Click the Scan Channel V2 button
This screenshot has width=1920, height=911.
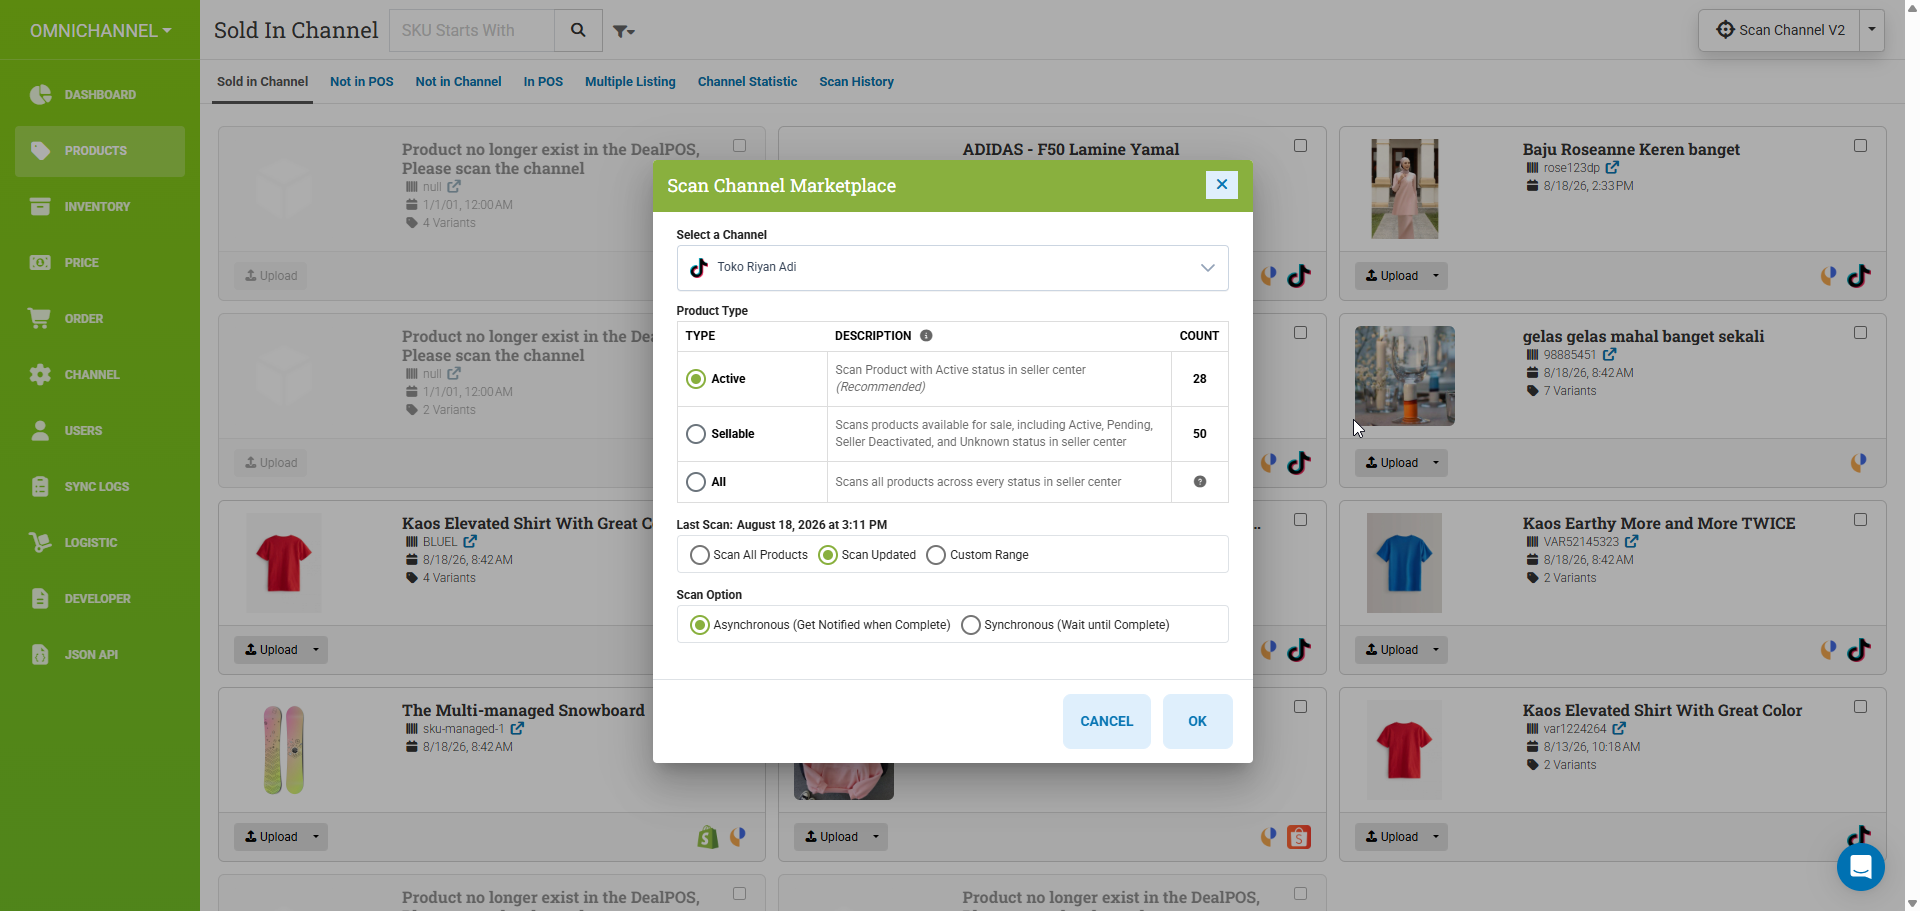click(1780, 30)
